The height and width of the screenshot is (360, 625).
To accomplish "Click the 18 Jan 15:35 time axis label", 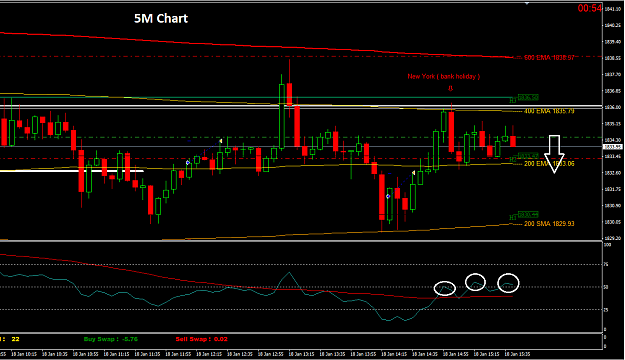I will (x=517, y=354).
